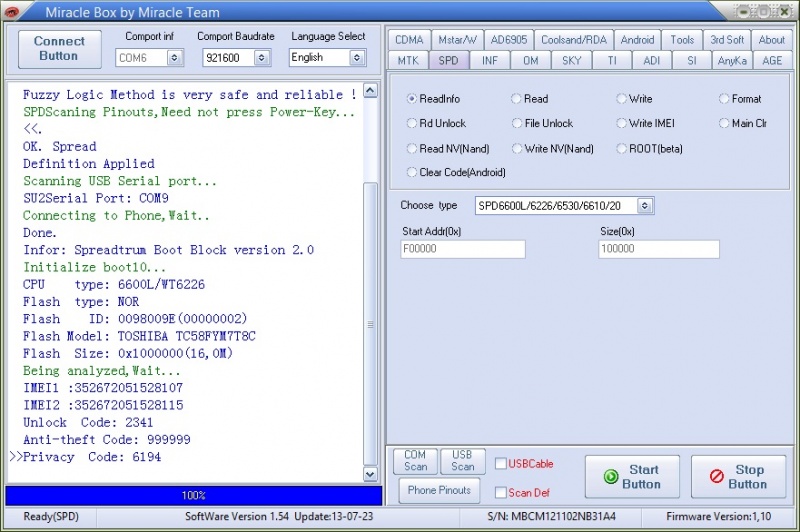Switch to the OM tab
Image resolution: width=800 pixels, height=532 pixels.
pos(531,60)
